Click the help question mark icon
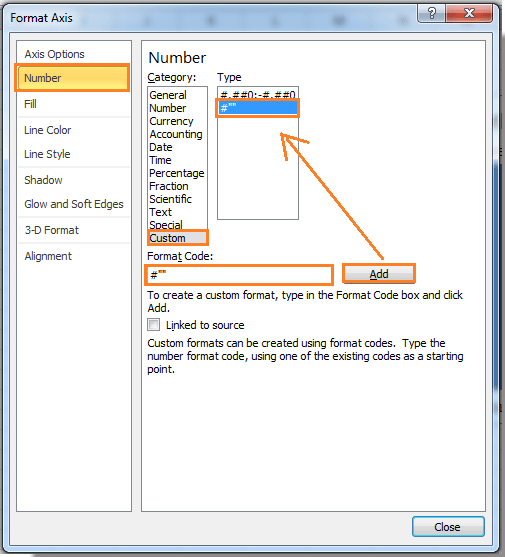 coord(431,13)
